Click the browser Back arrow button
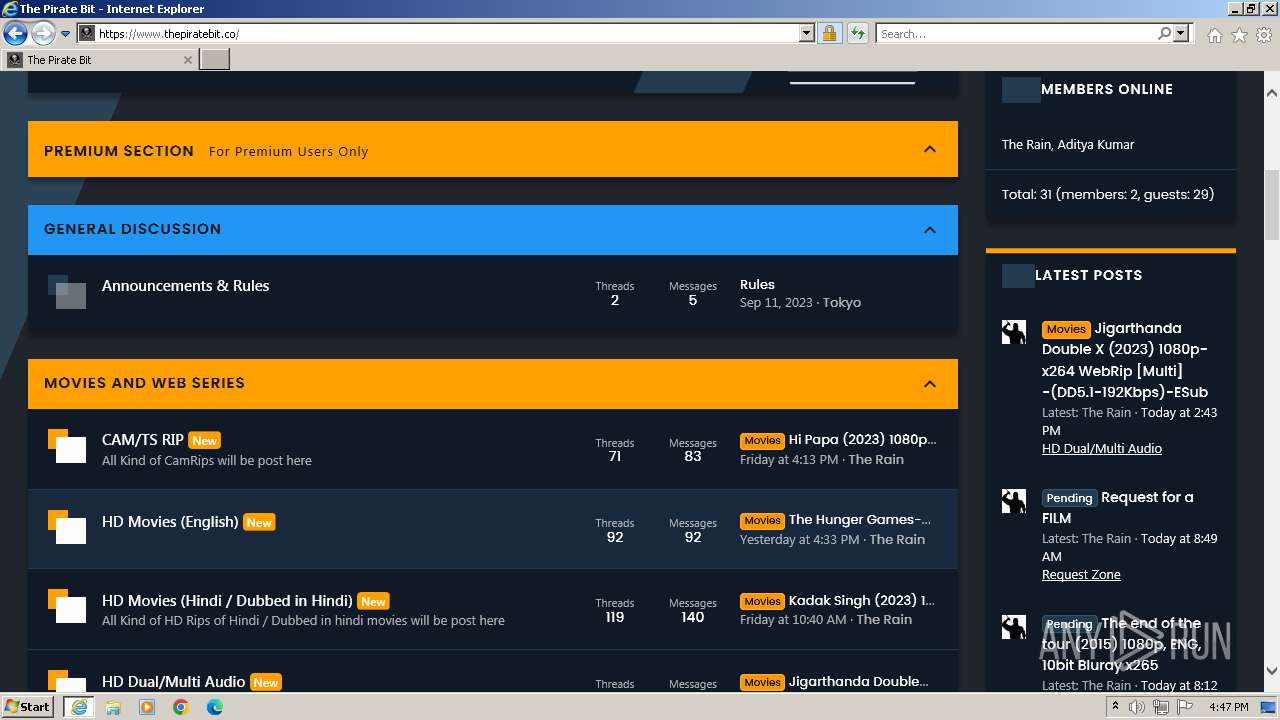 15,34
